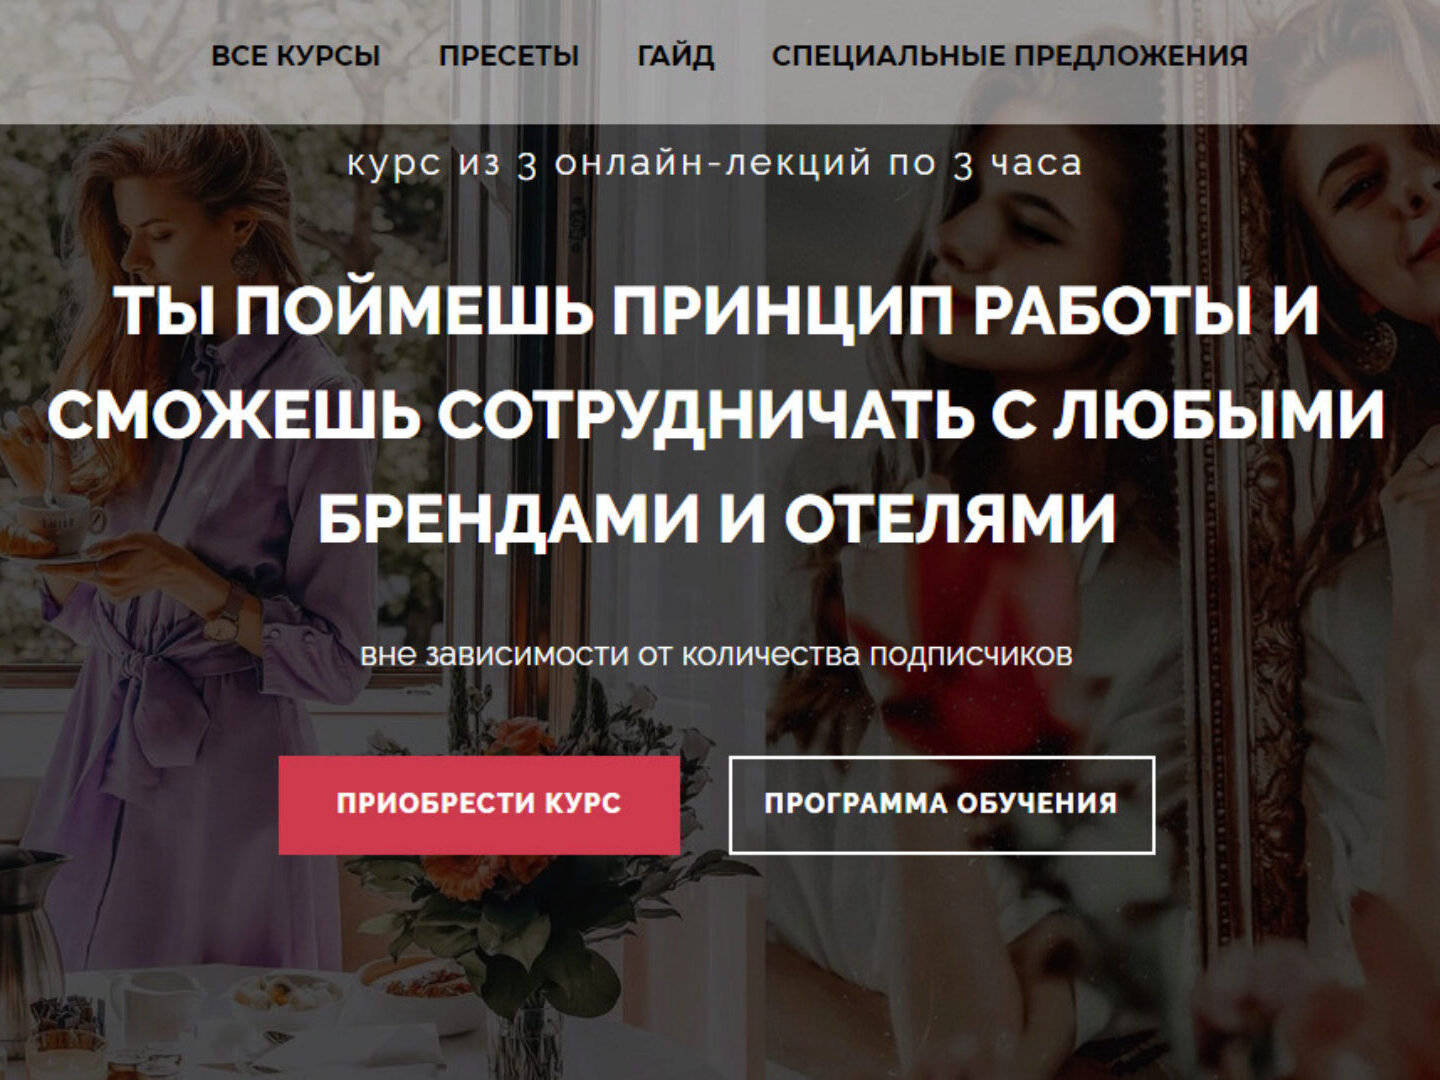Click the wristwatch on the woman's arm
The width and height of the screenshot is (1440, 1080).
(224, 622)
